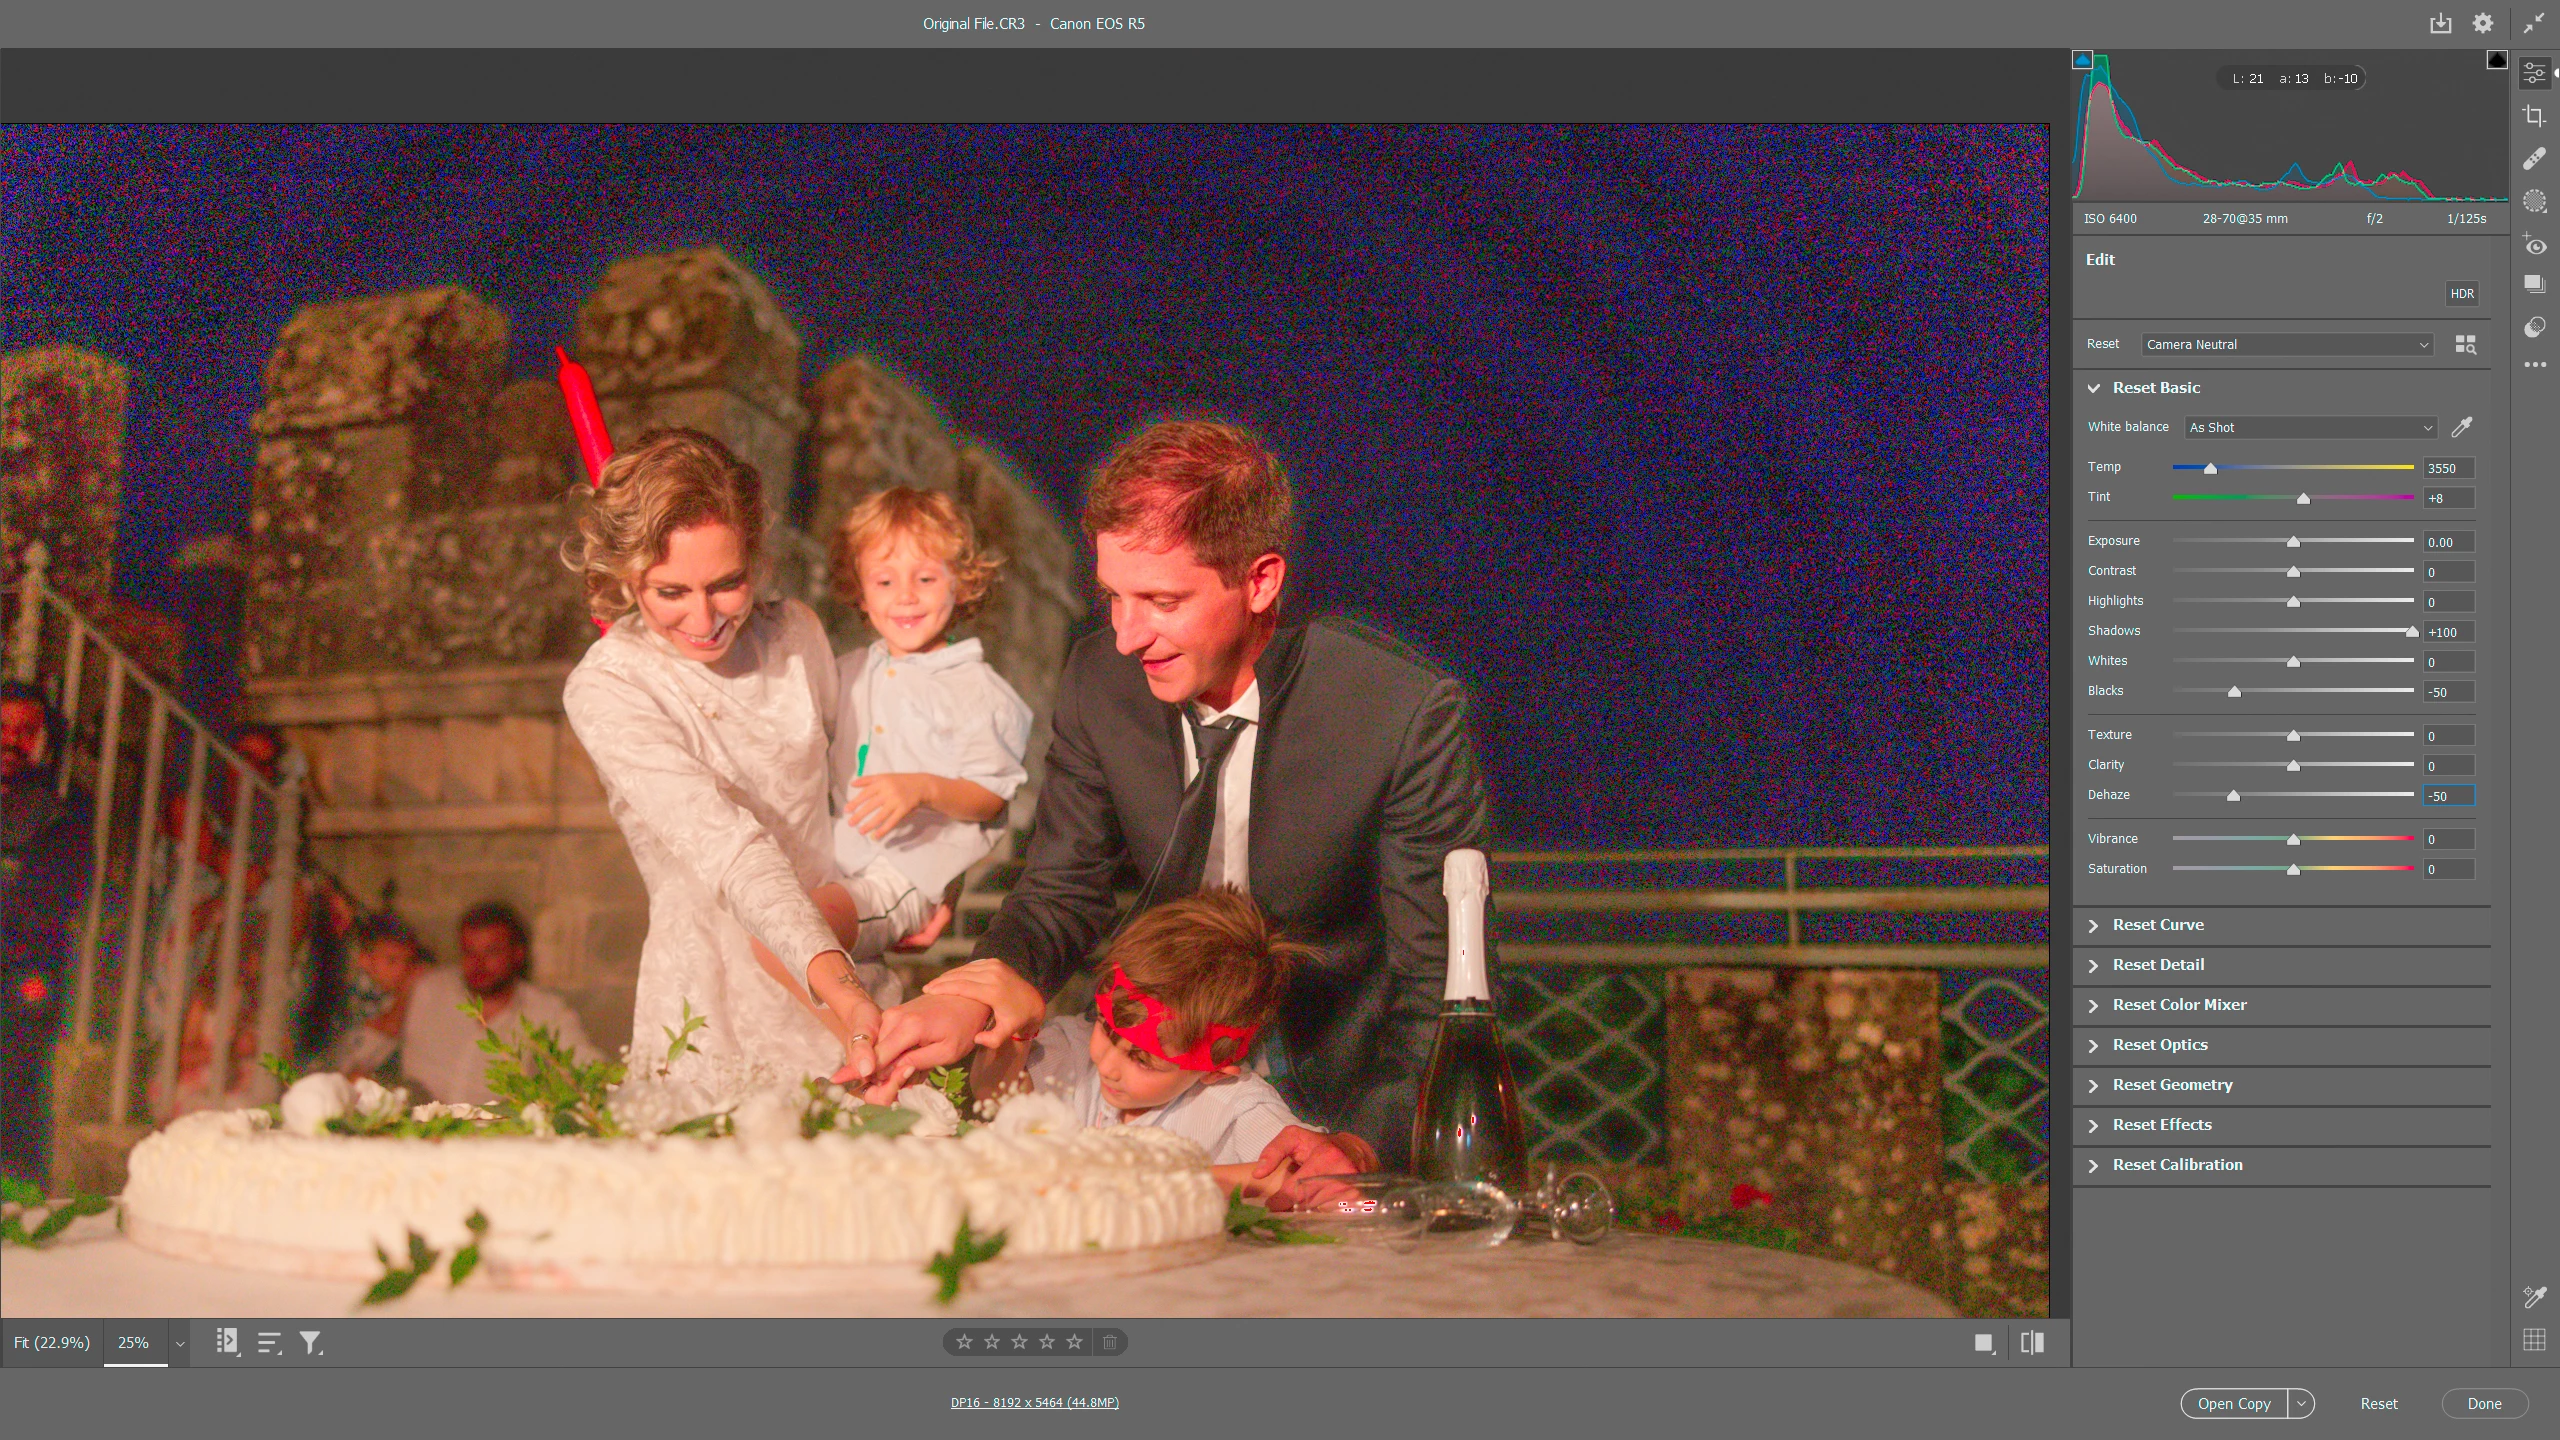2560x1440 pixels.
Task: Expand the Reset Color Mixer panel
Action: coord(2179,1005)
